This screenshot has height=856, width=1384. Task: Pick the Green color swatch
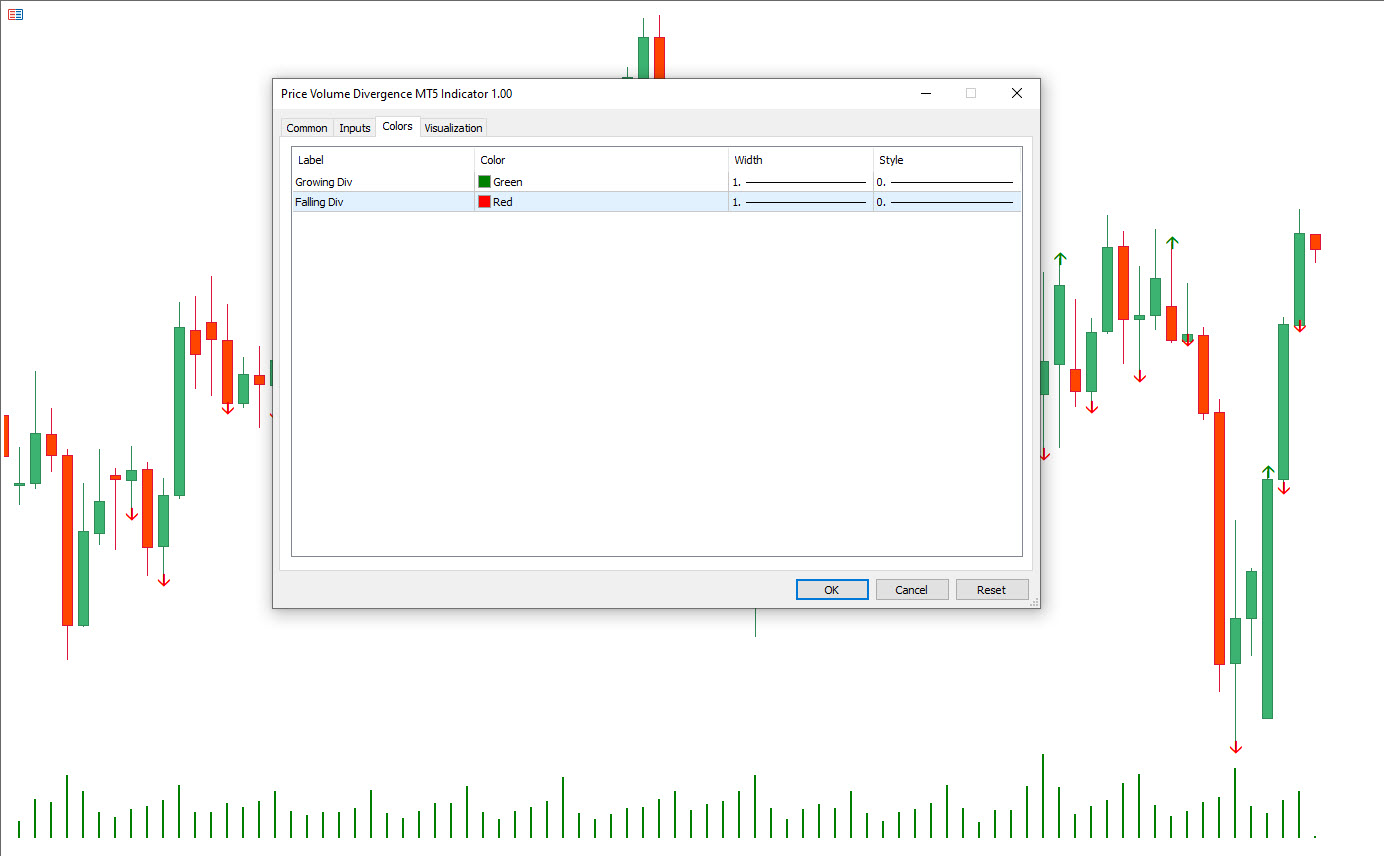484,182
